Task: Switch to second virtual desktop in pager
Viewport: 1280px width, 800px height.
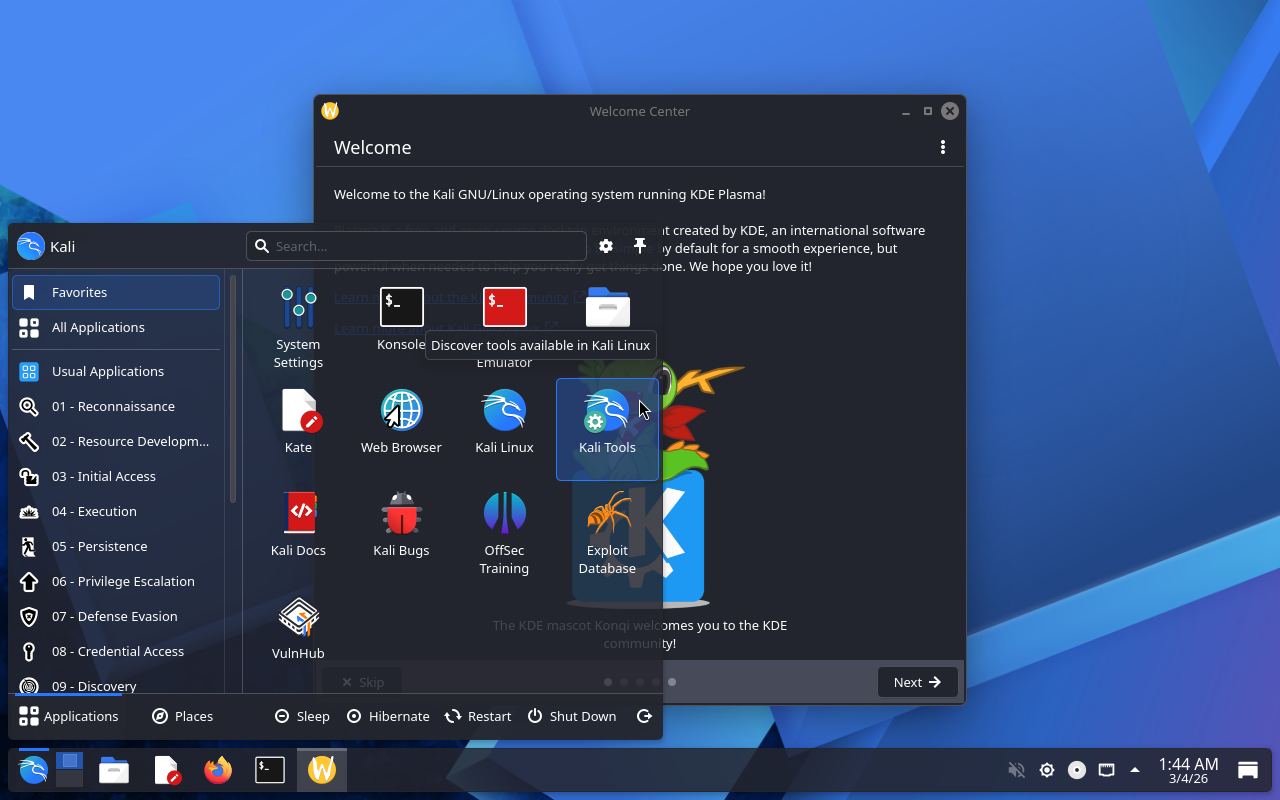Action: [69, 778]
